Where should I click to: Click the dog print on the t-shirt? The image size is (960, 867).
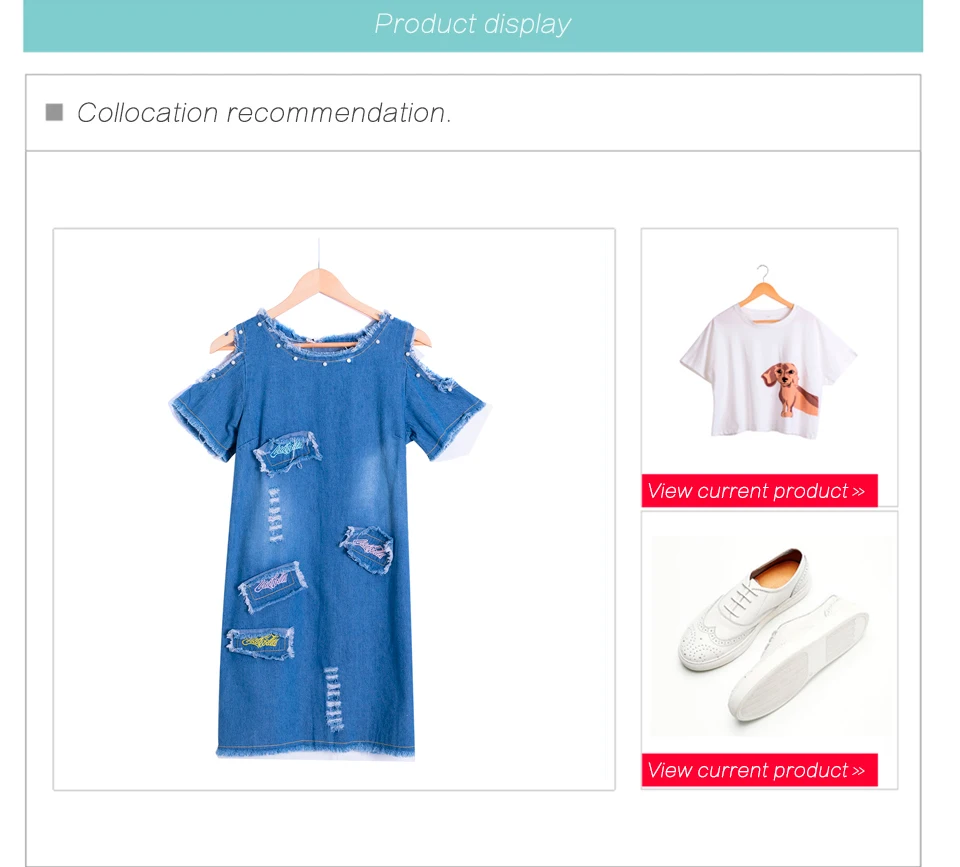[789, 388]
